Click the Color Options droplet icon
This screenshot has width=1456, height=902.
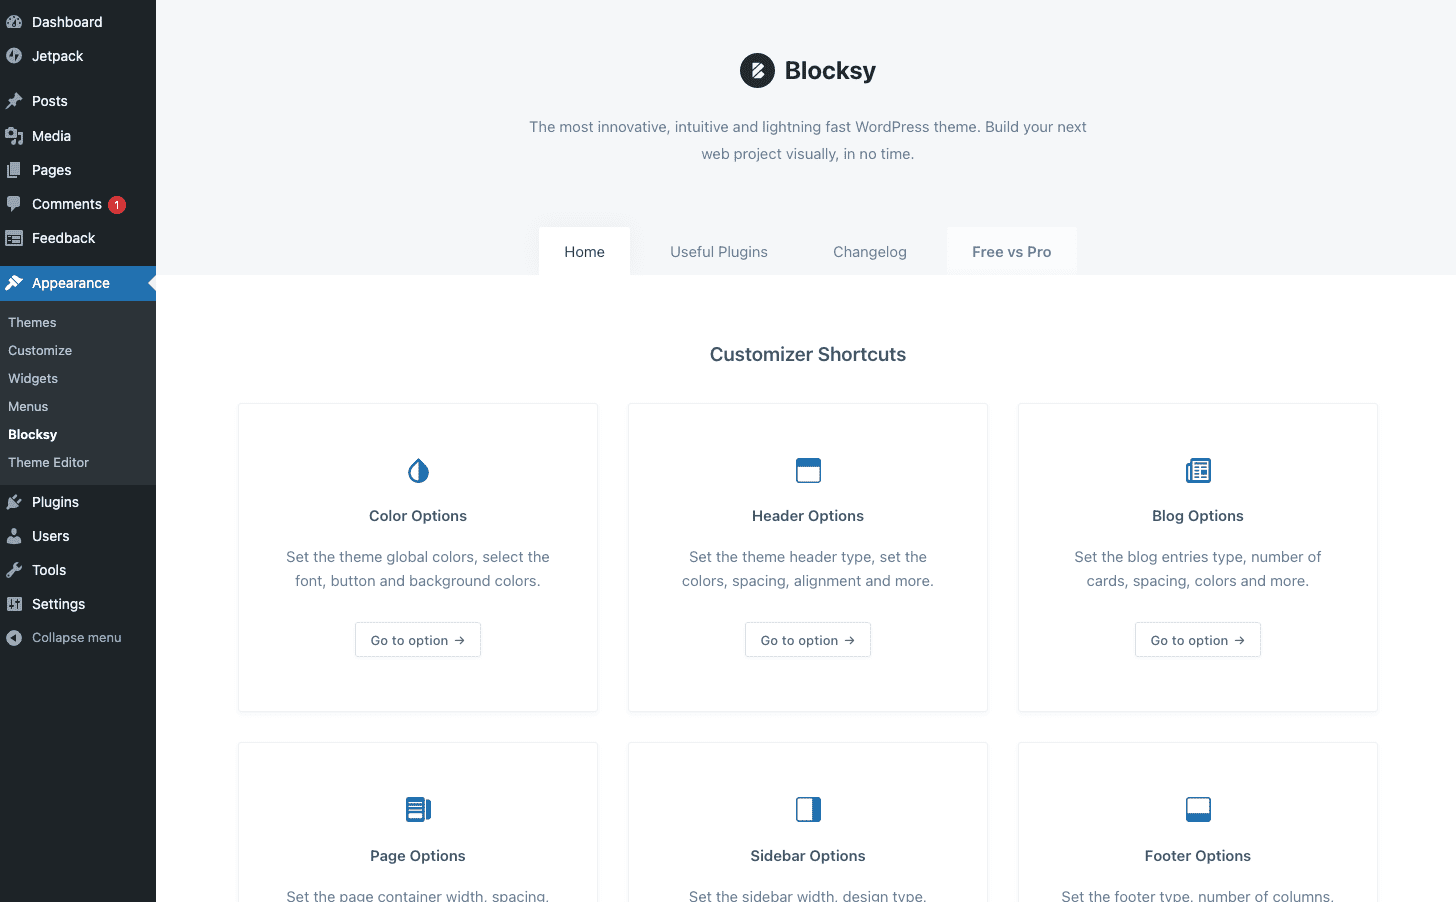[418, 470]
